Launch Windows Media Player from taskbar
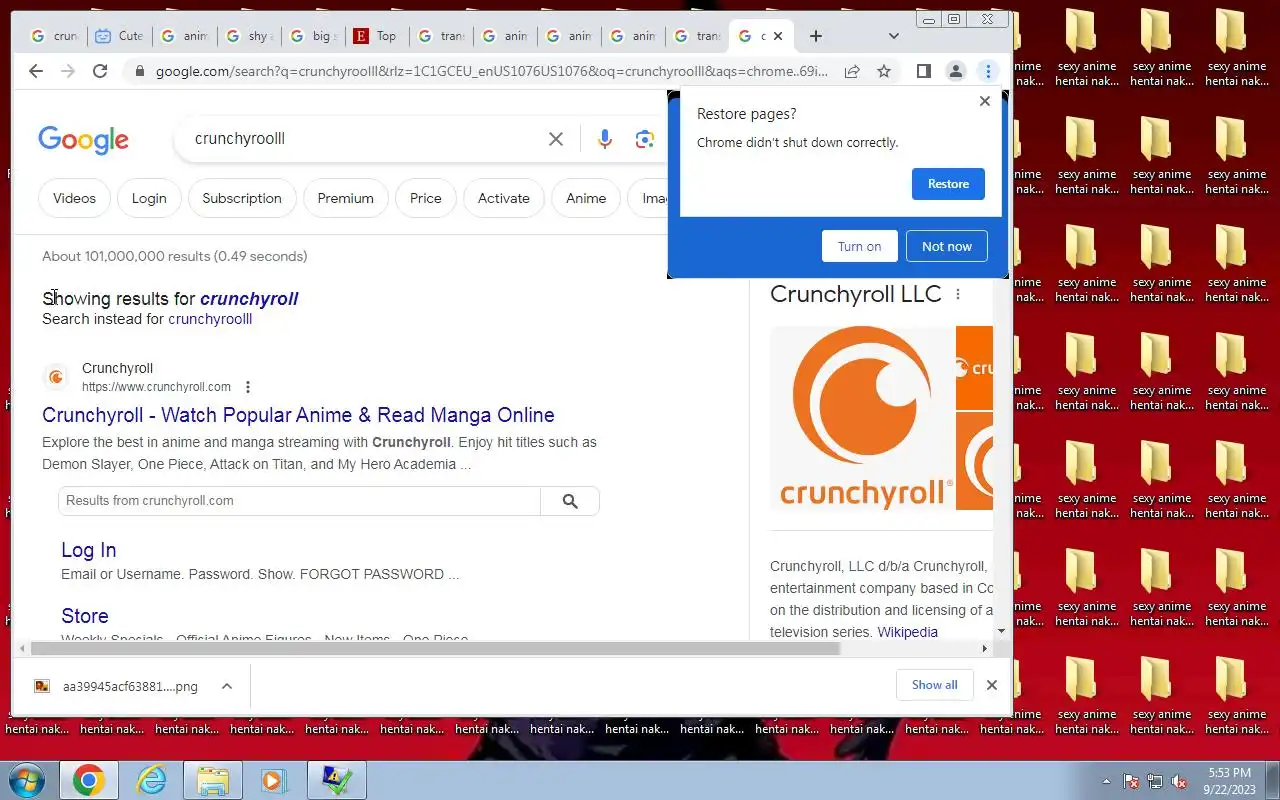This screenshot has width=1280, height=800. (274, 780)
